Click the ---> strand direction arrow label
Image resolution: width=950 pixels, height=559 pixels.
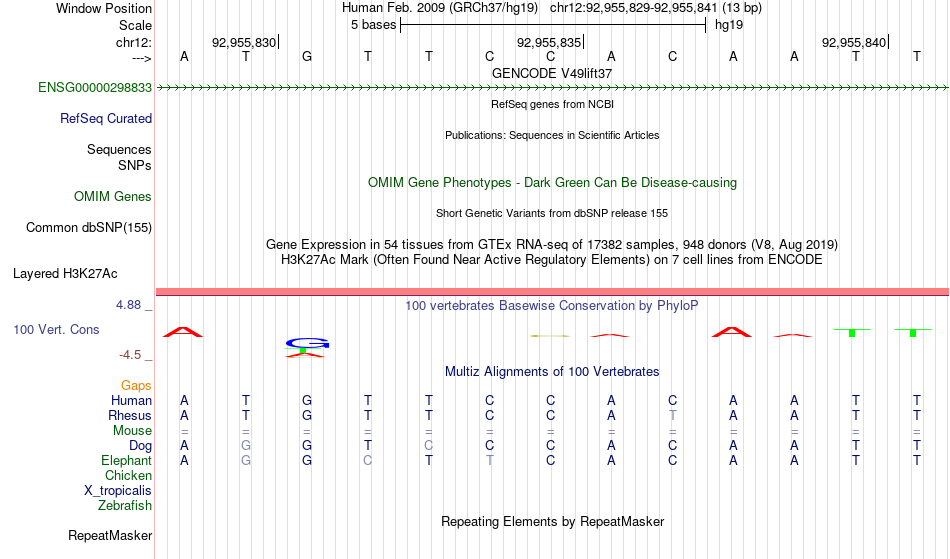(141, 58)
